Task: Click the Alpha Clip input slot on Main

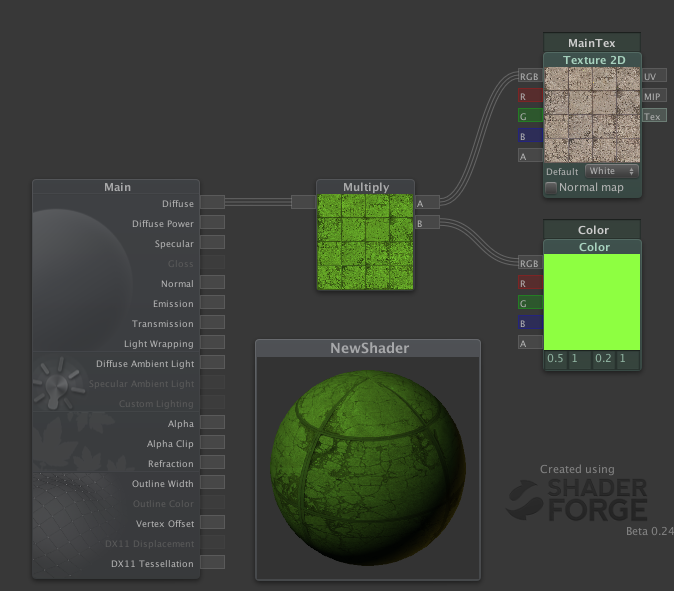Action: coord(212,443)
